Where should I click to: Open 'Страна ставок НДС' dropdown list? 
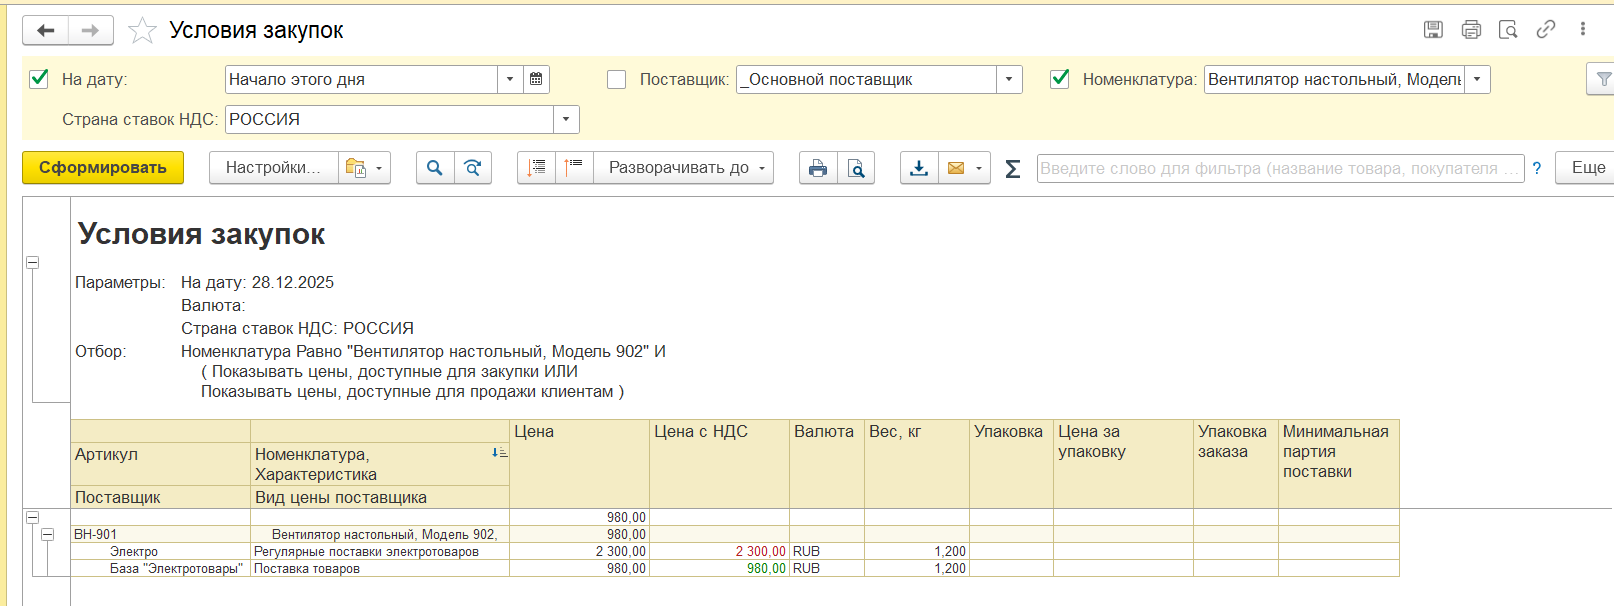[x=566, y=119]
